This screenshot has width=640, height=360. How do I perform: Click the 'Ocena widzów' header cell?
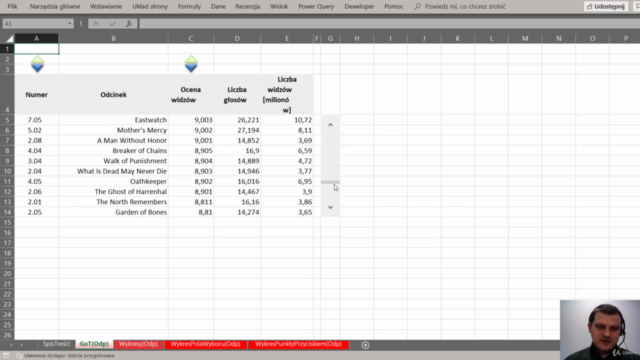[191, 94]
